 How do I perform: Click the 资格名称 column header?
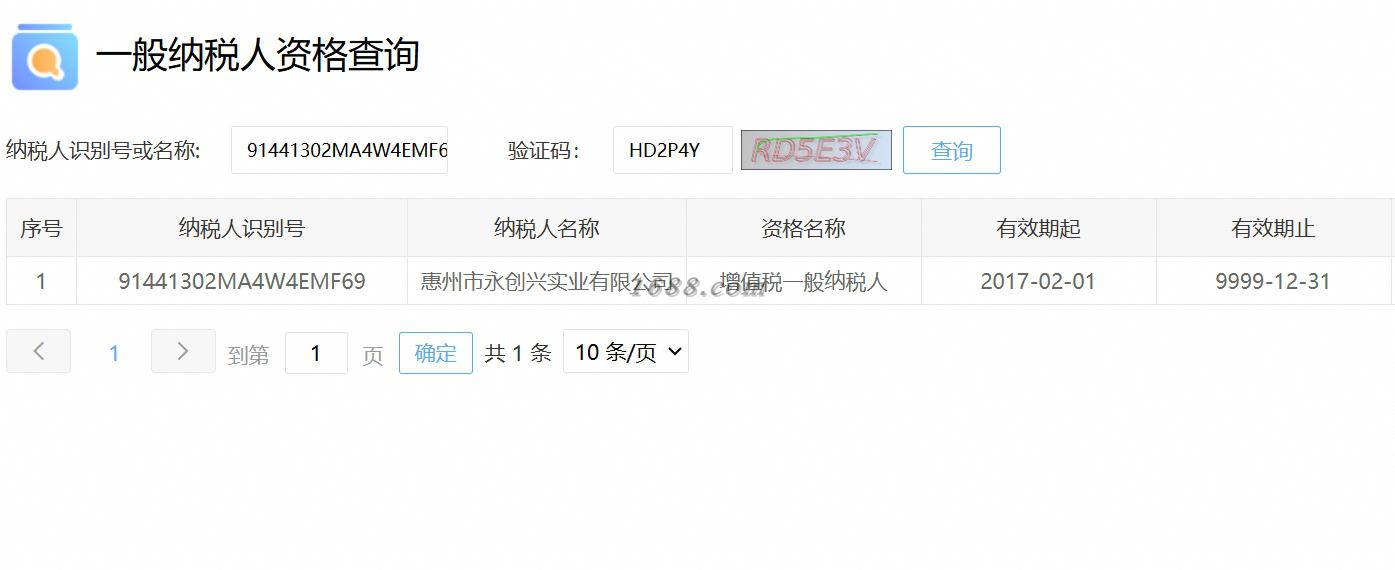(x=804, y=228)
